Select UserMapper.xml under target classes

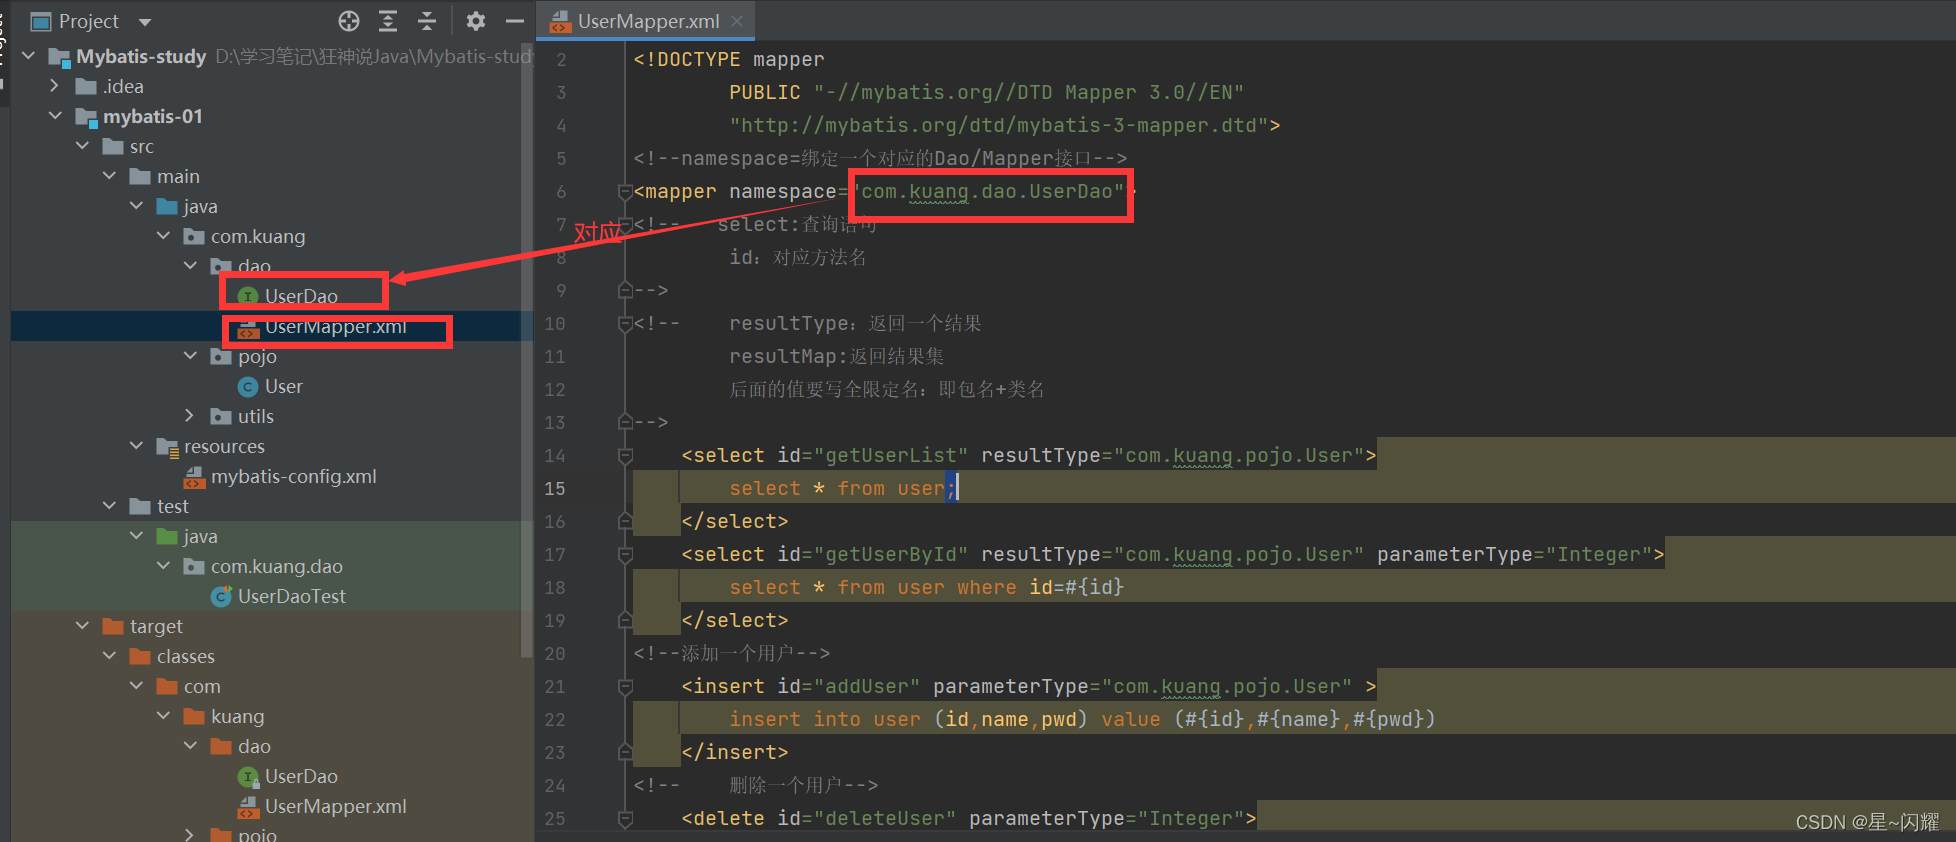[335, 806]
